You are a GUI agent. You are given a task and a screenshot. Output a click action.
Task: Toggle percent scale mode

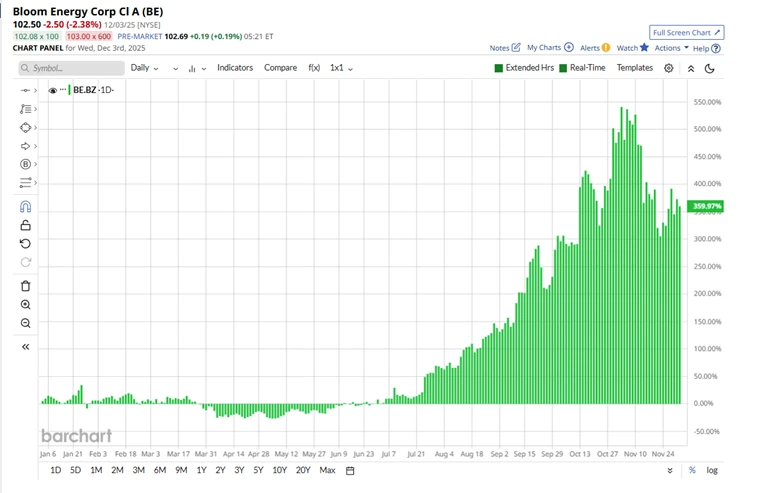click(x=692, y=470)
